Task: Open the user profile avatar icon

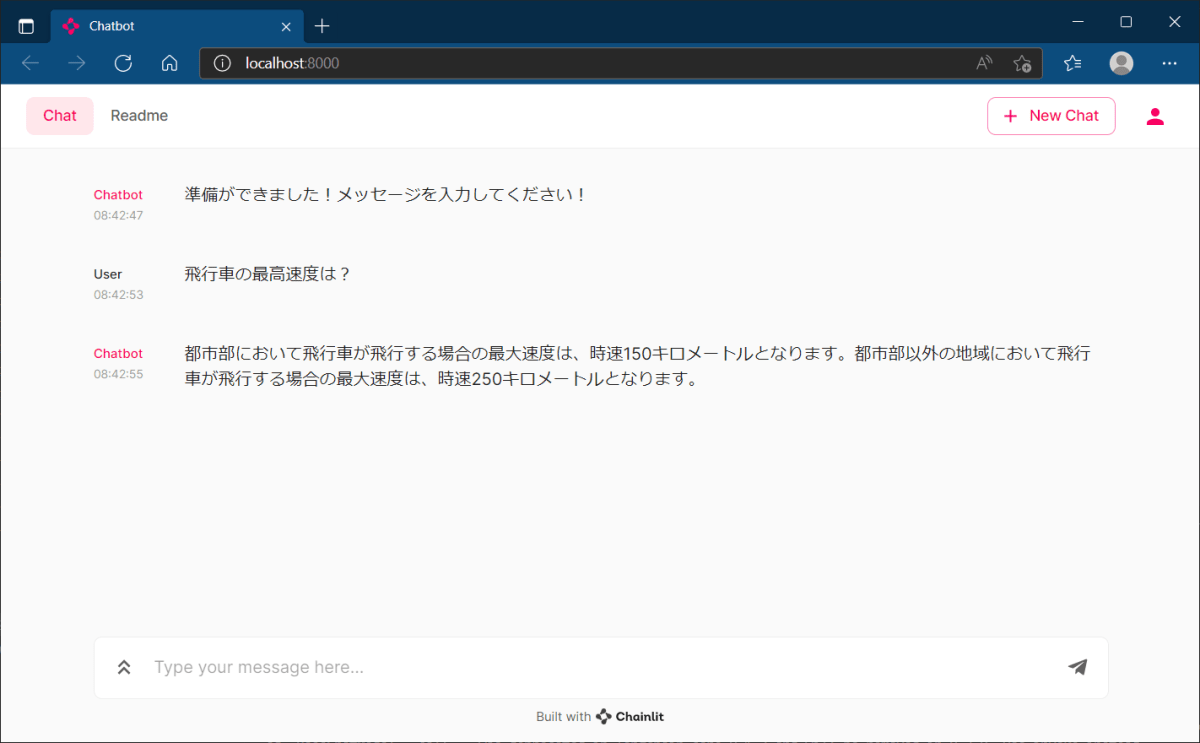Action: [1155, 116]
